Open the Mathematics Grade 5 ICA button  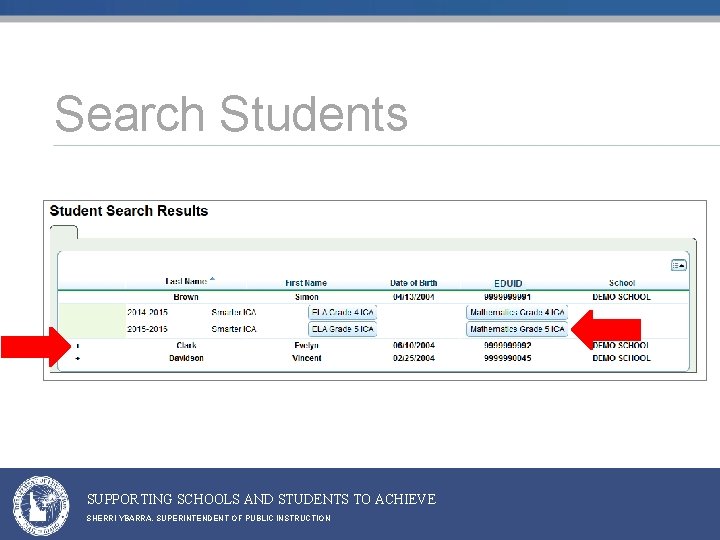[517, 329]
